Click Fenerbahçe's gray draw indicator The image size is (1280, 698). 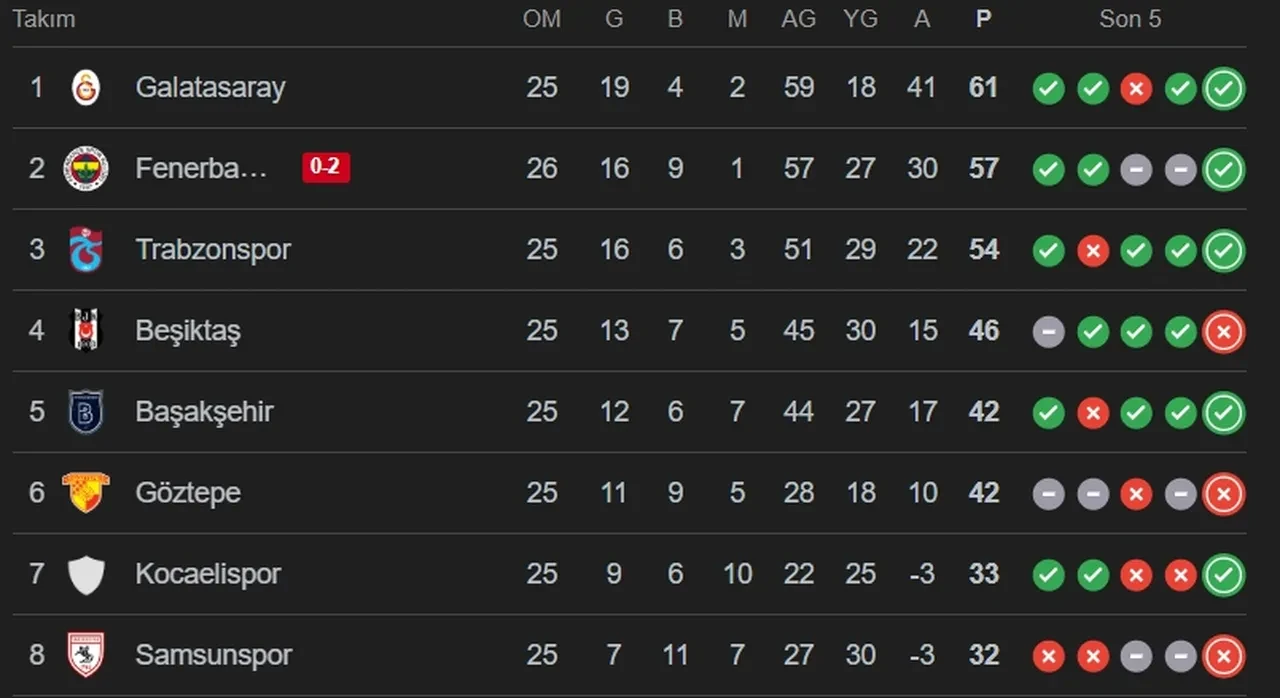[x=1136, y=169]
